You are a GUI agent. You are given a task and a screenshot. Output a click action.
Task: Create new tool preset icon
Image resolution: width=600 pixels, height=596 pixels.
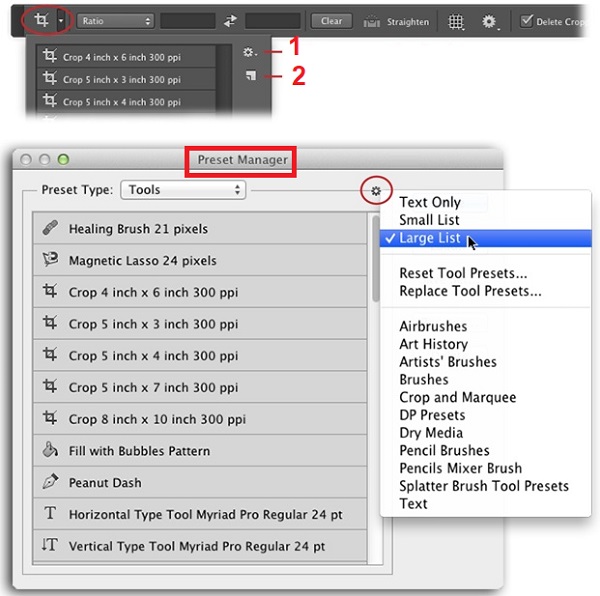(251, 75)
